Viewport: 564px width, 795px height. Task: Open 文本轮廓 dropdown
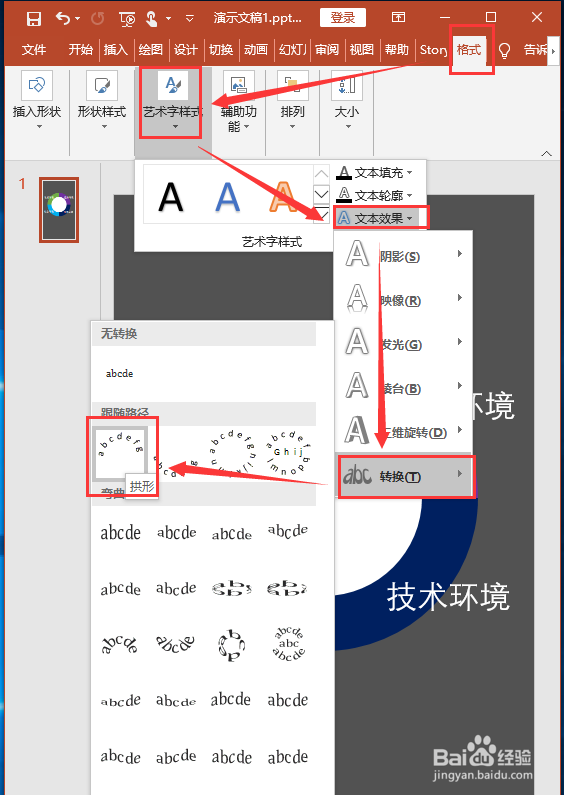coord(375,195)
